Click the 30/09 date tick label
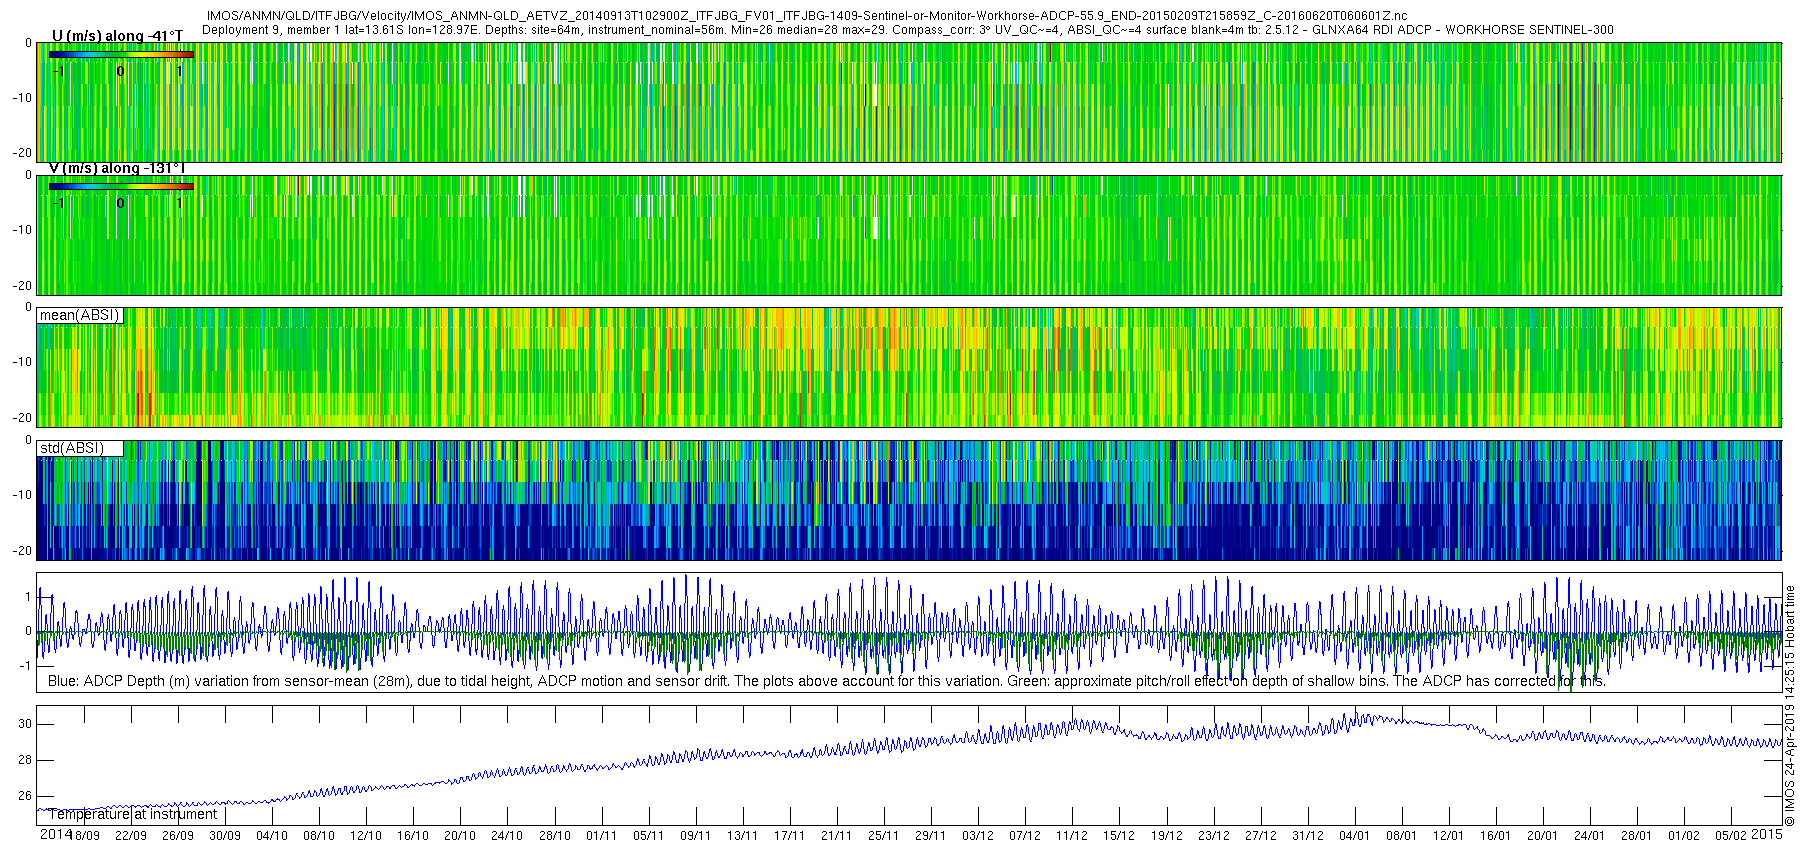The height and width of the screenshot is (850, 1800). point(225,836)
